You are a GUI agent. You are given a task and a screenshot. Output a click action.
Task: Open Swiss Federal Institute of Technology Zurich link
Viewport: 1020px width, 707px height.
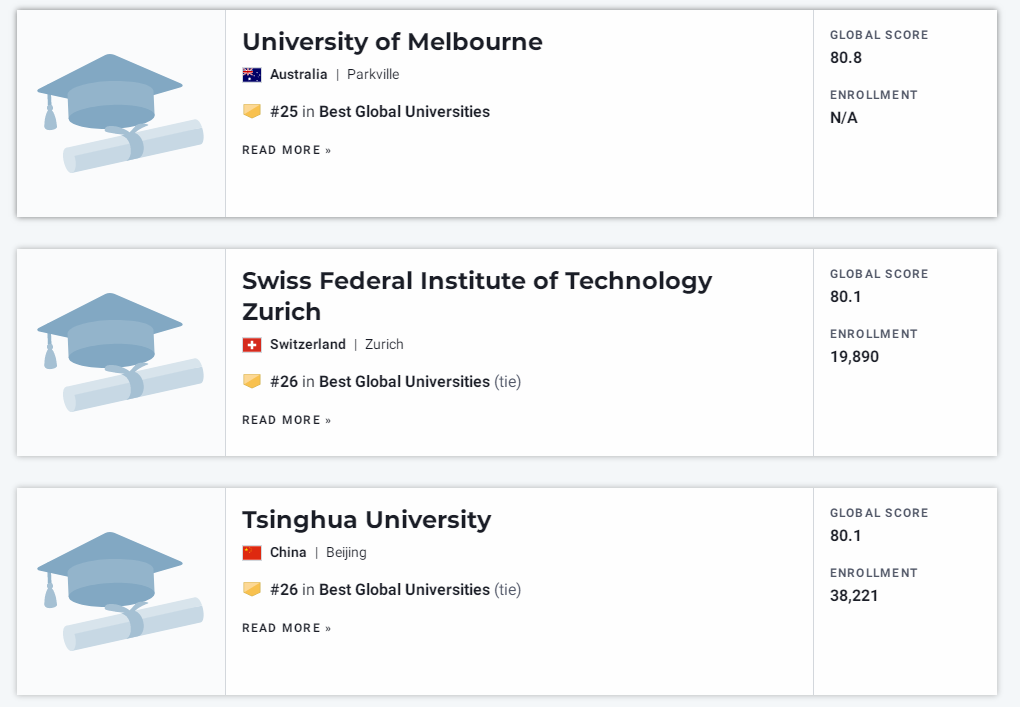point(477,296)
